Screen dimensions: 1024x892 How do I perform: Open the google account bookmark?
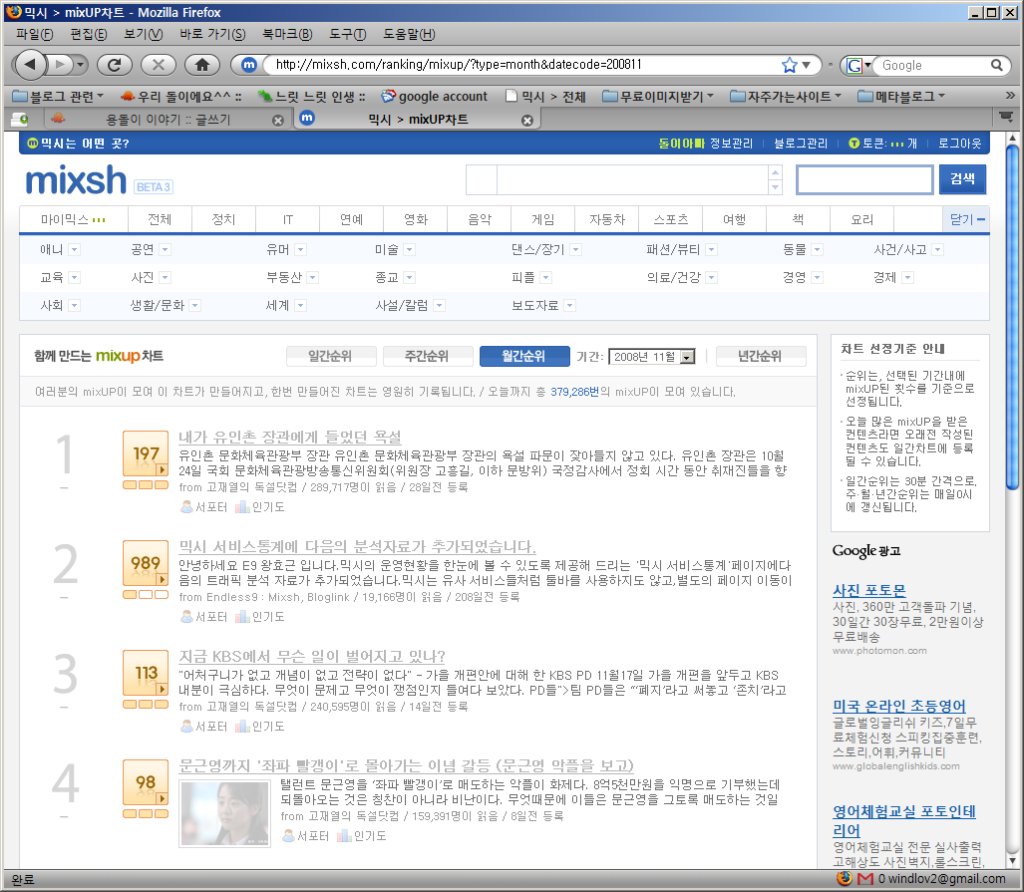[x=434, y=97]
